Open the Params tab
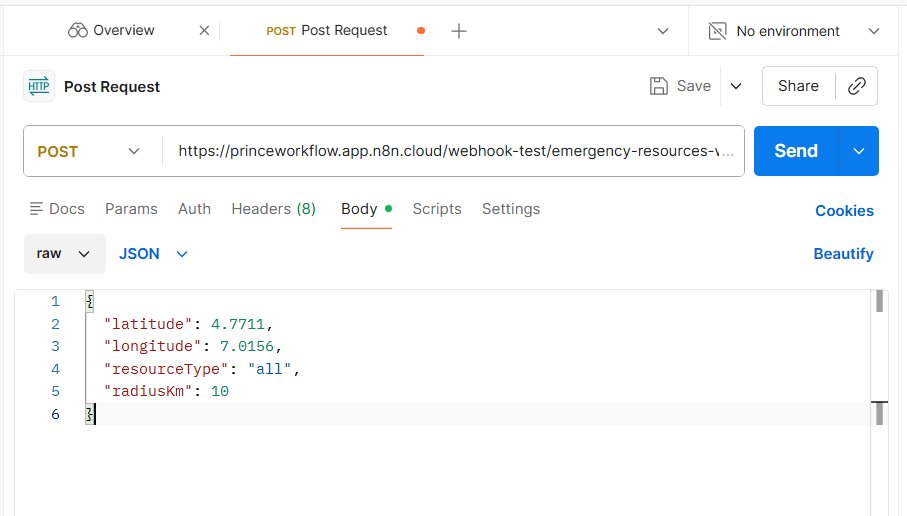The width and height of the screenshot is (907, 516). click(x=131, y=209)
